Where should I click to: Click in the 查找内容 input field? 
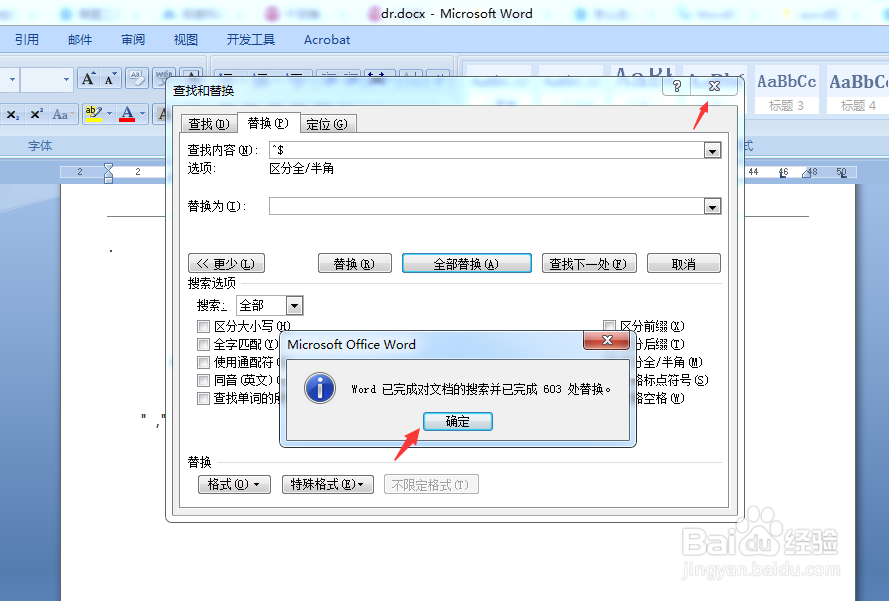[x=486, y=150]
